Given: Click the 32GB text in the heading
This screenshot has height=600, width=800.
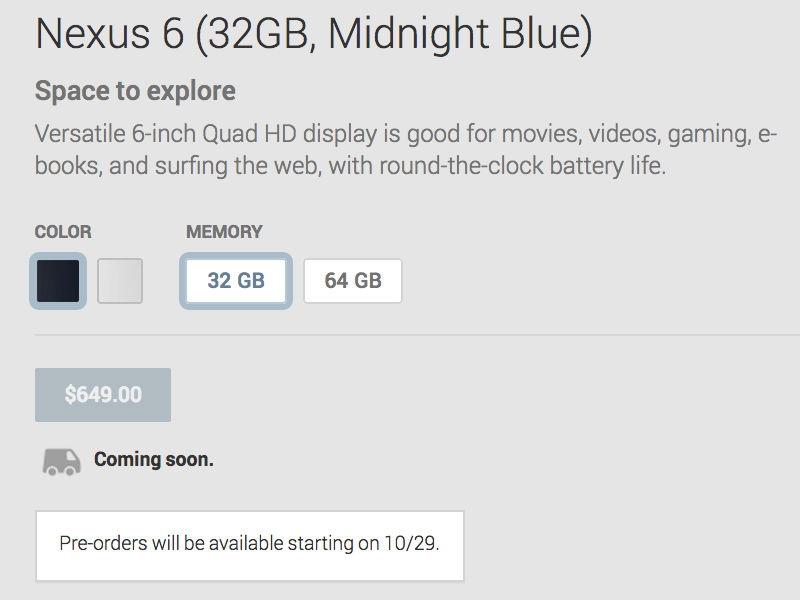Looking at the screenshot, I should click(258, 34).
